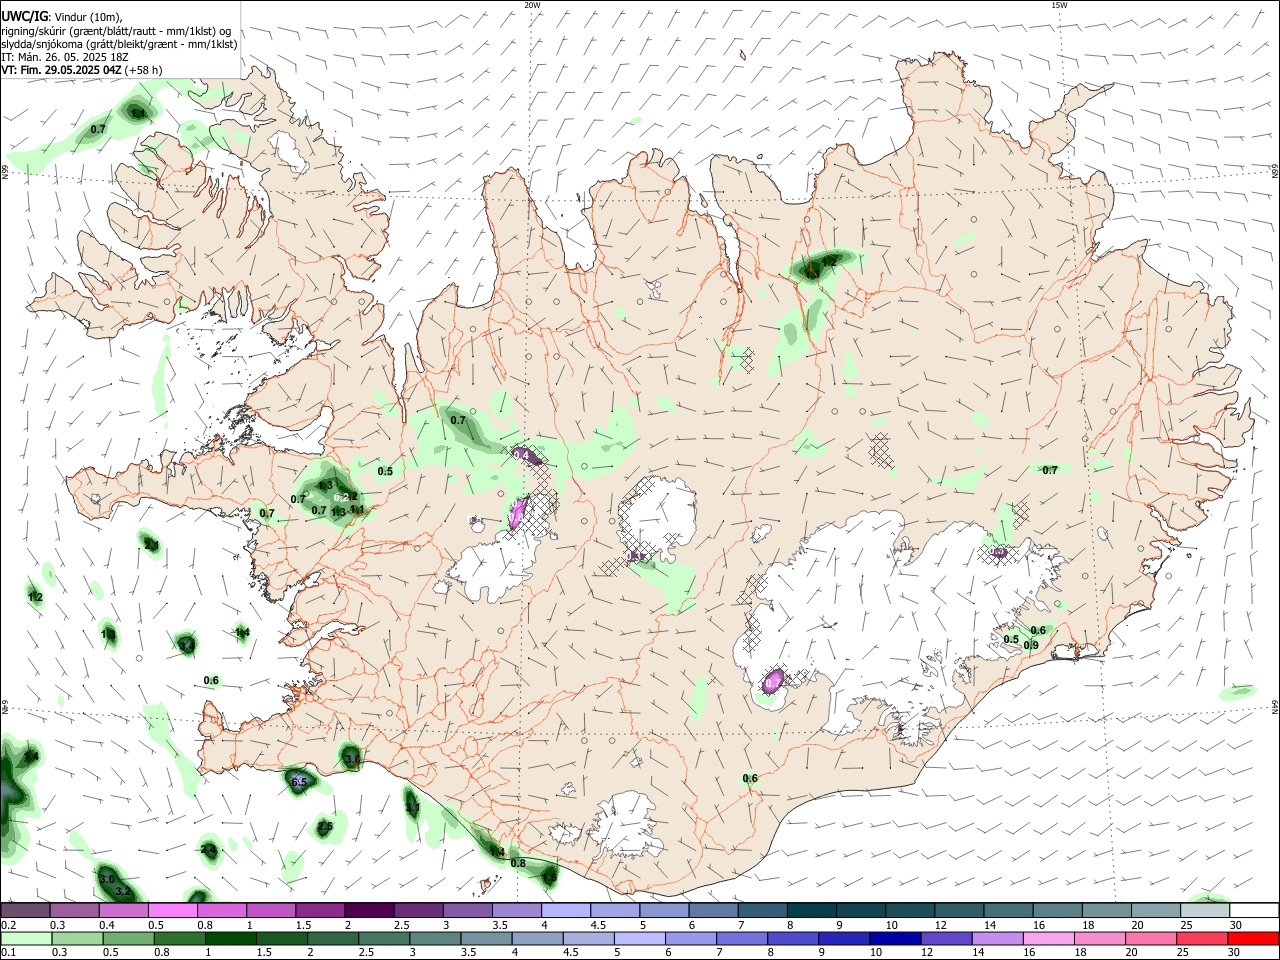Click the bright red legend swatch labeled 30
The width and height of the screenshot is (1280, 960).
[1254, 939]
